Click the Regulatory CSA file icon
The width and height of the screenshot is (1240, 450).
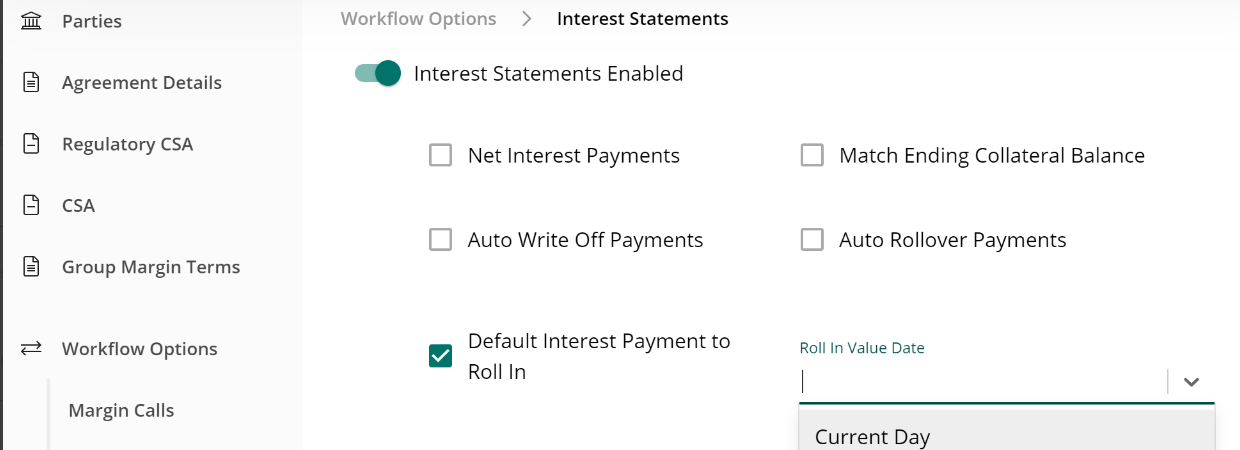(32, 144)
